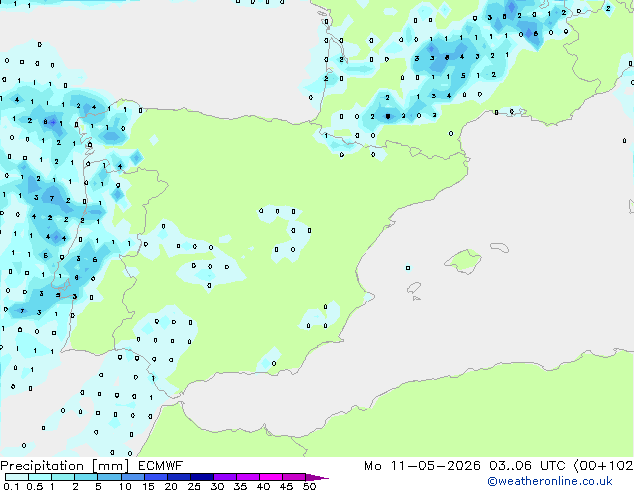Click the '10' legend scale label
The image size is (634, 490).
(x=125, y=486)
